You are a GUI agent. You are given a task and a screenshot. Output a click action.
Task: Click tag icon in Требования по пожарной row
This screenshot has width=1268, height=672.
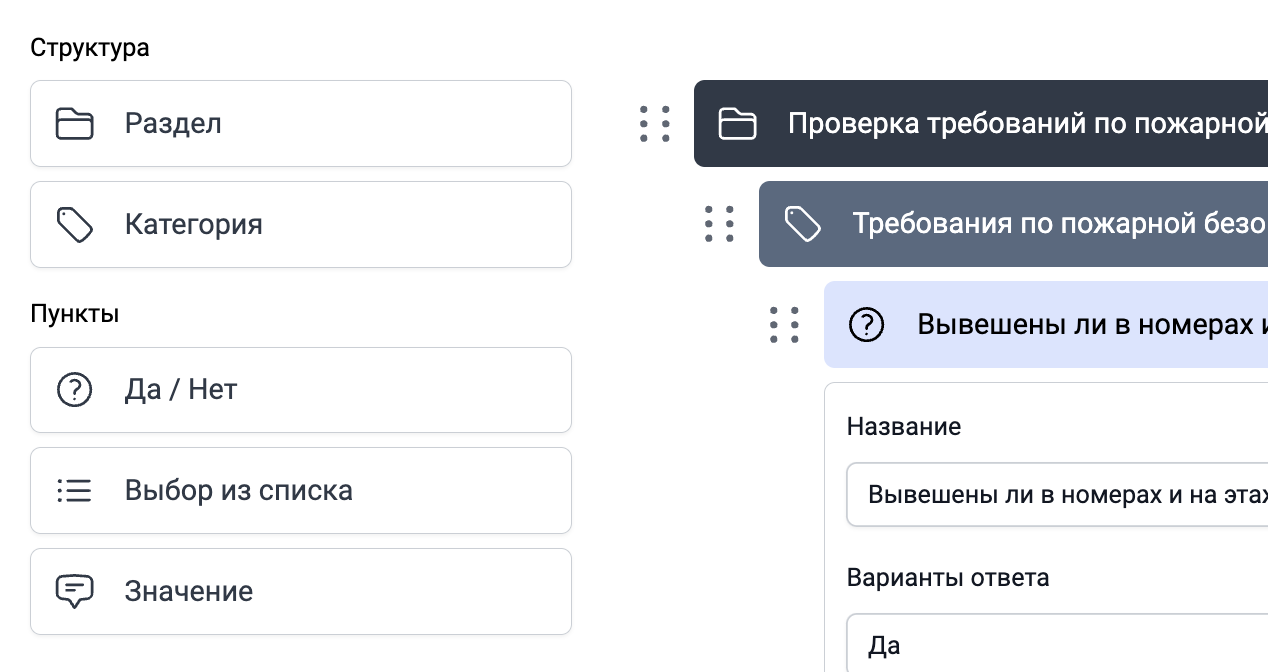pyautogui.click(x=802, y=224)
